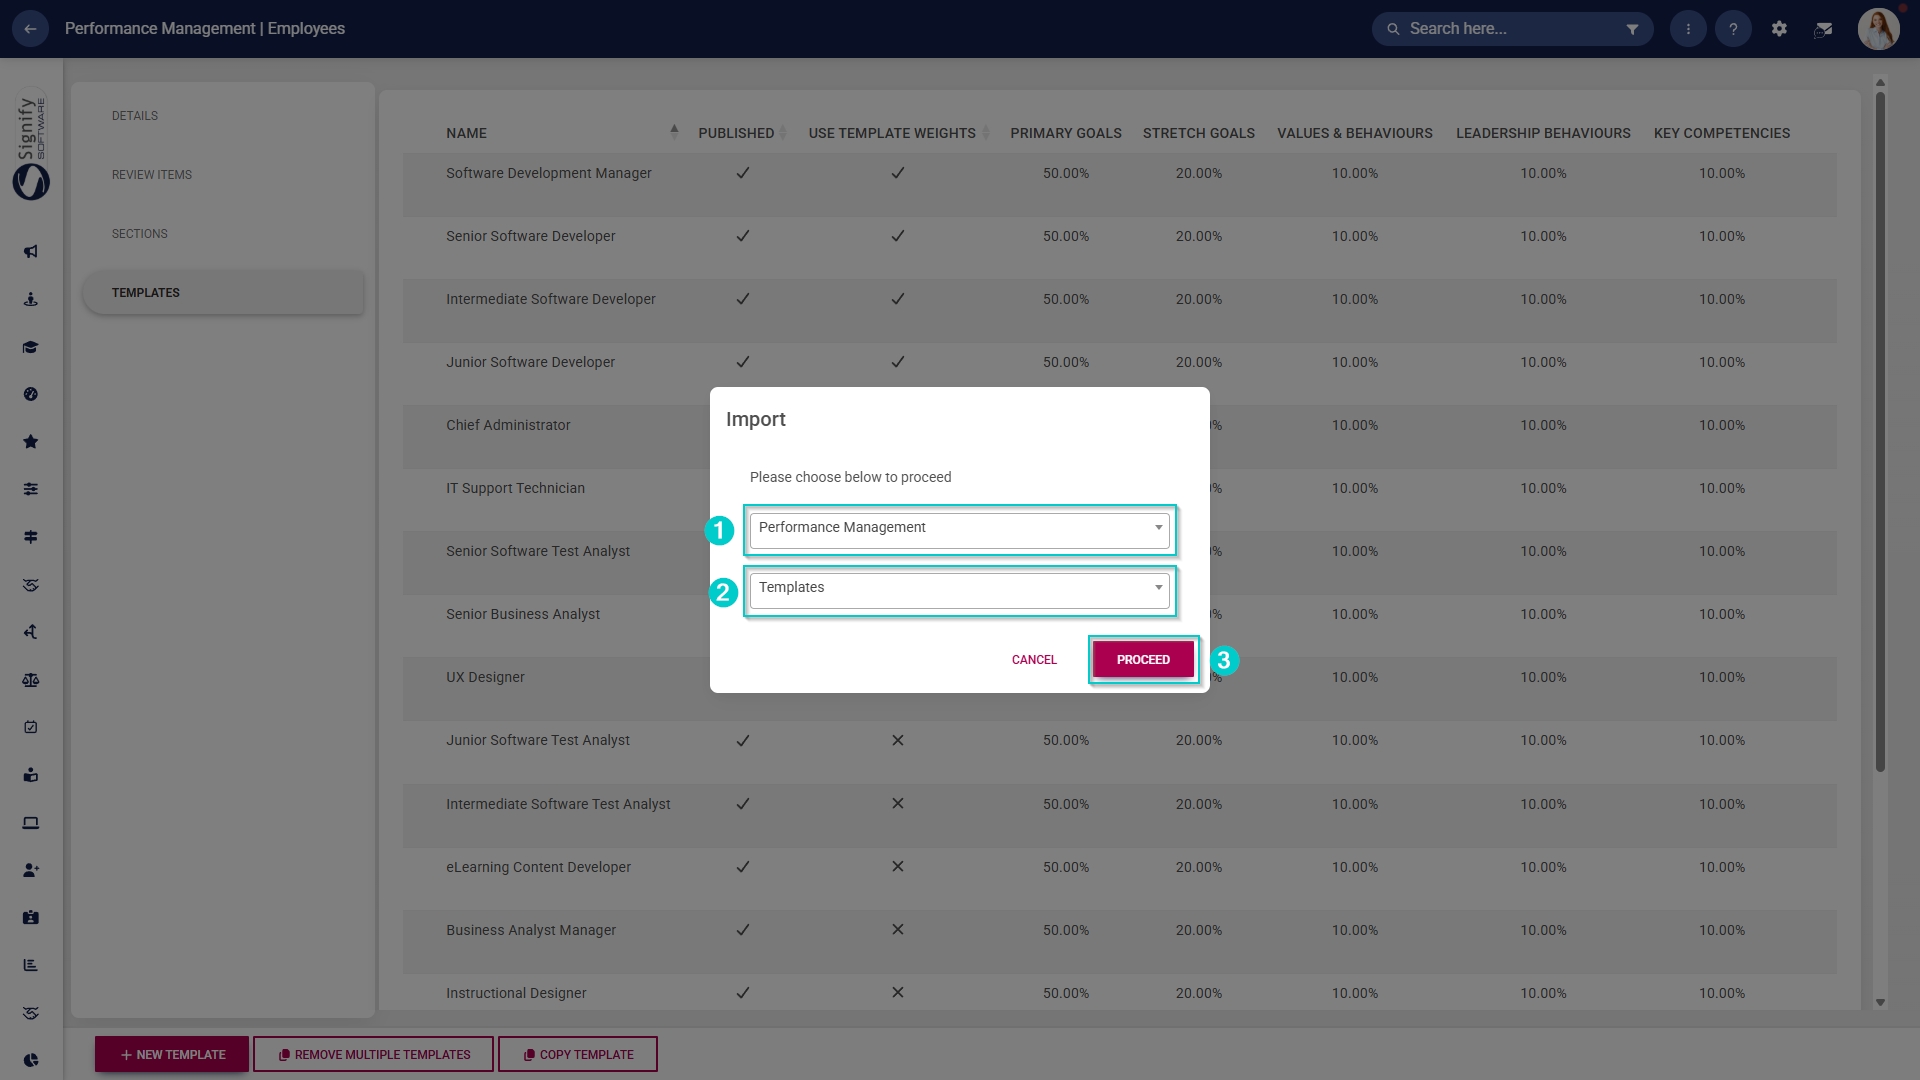
Task: Toggle template weights cross for Business Analyst Manager
Action: click(898, 930)
